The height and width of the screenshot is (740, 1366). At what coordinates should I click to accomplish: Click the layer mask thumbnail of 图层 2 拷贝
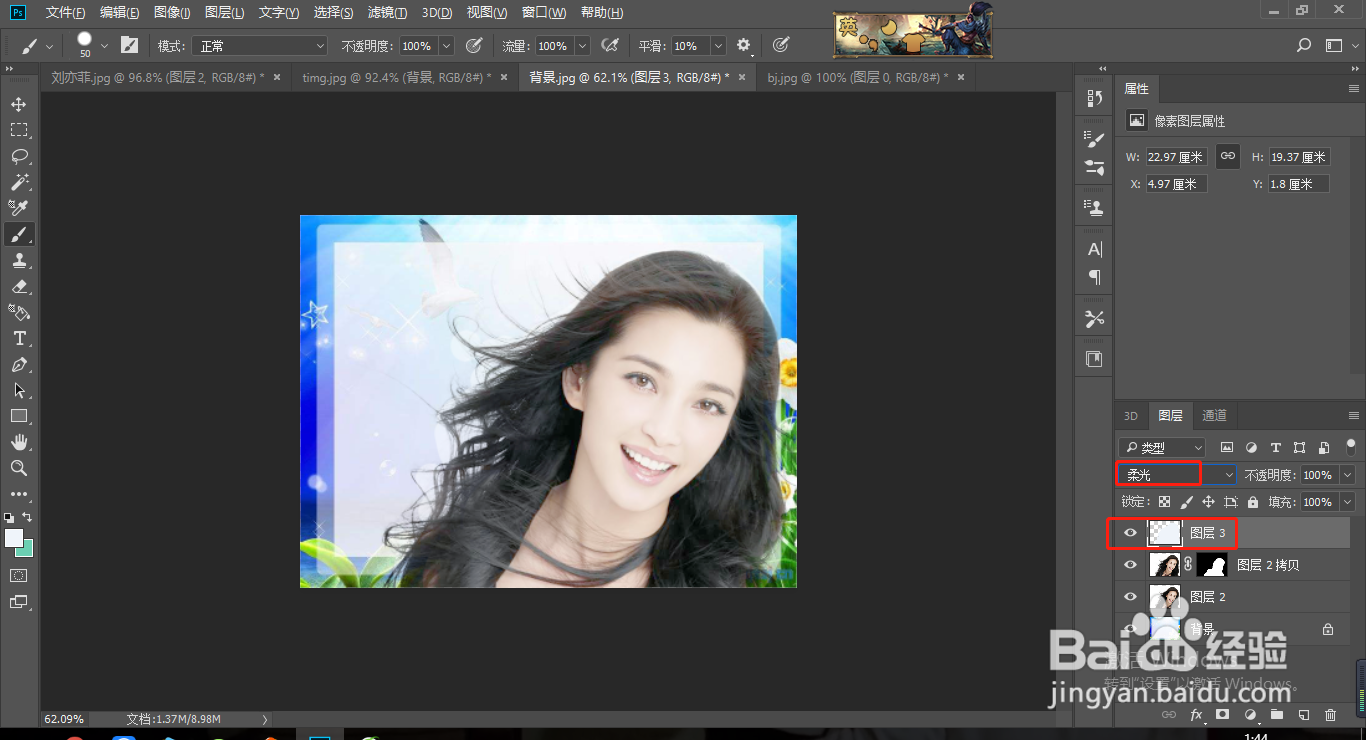coord(1211,565)
